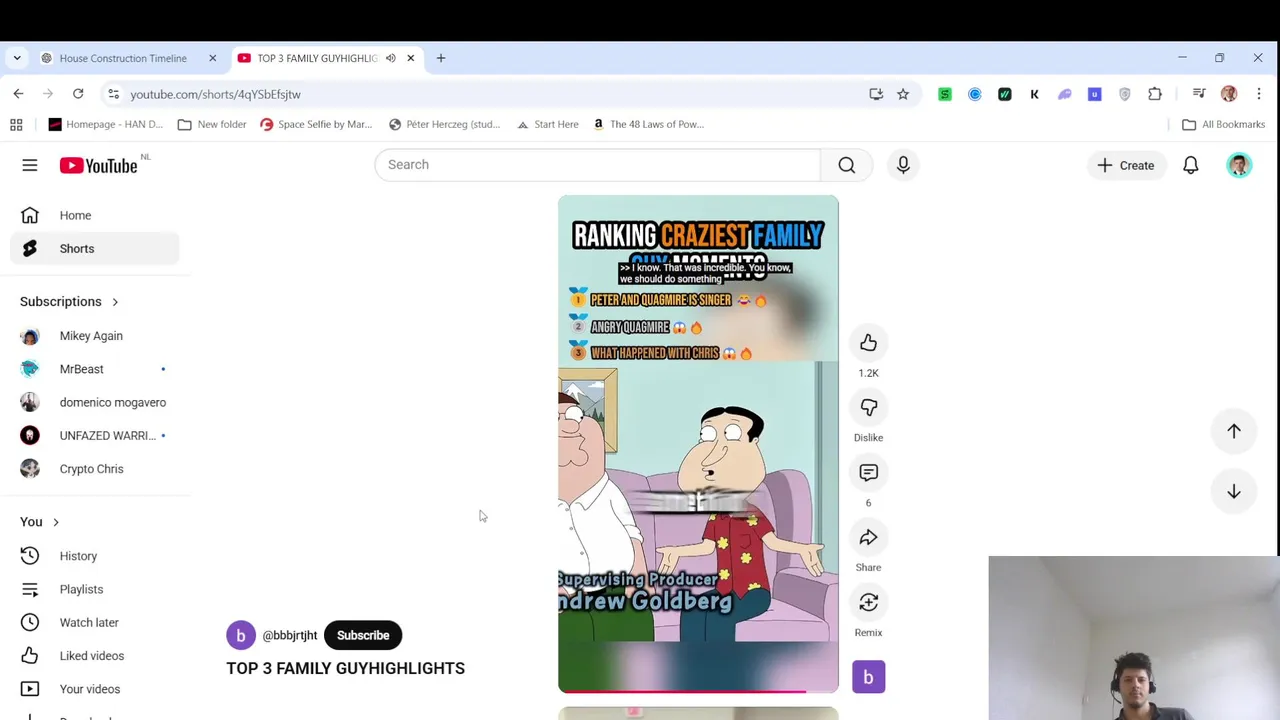Open the Chrome three-dot menu
This screenshot has height=720, width=1280.
click(x=1259, y=94)
